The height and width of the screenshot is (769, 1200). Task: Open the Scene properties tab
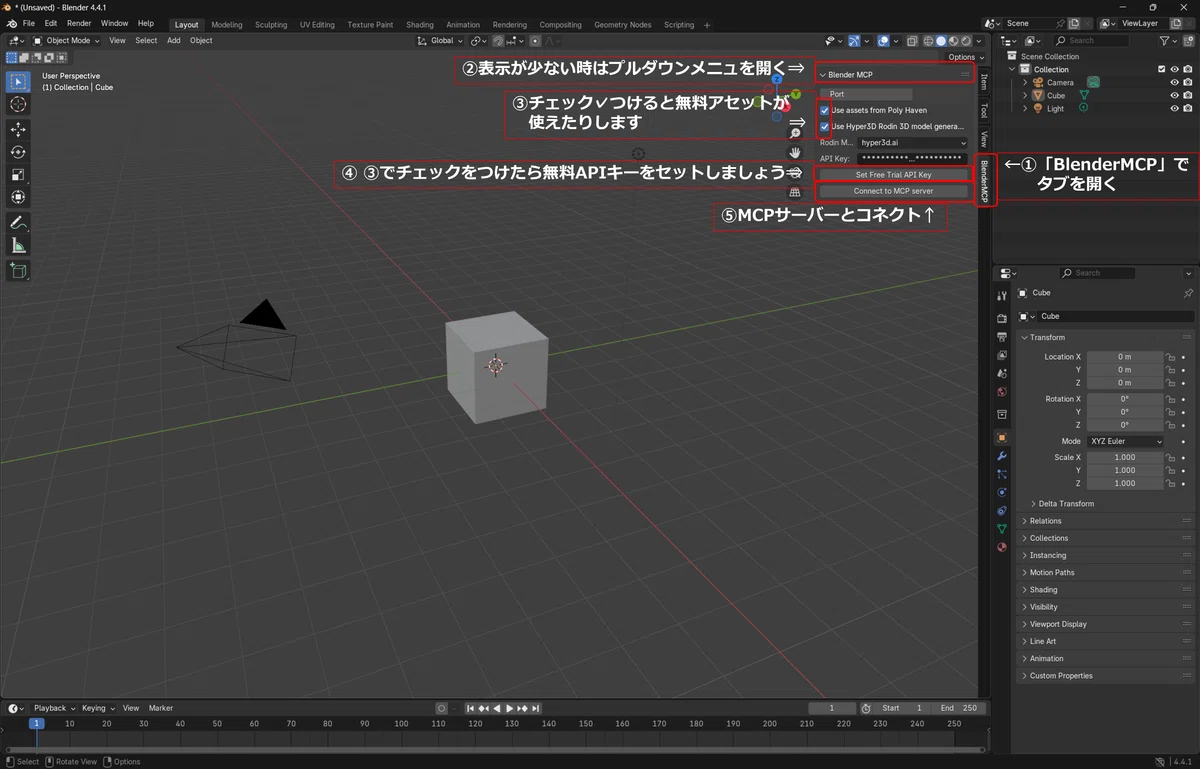click(1002, 373)
